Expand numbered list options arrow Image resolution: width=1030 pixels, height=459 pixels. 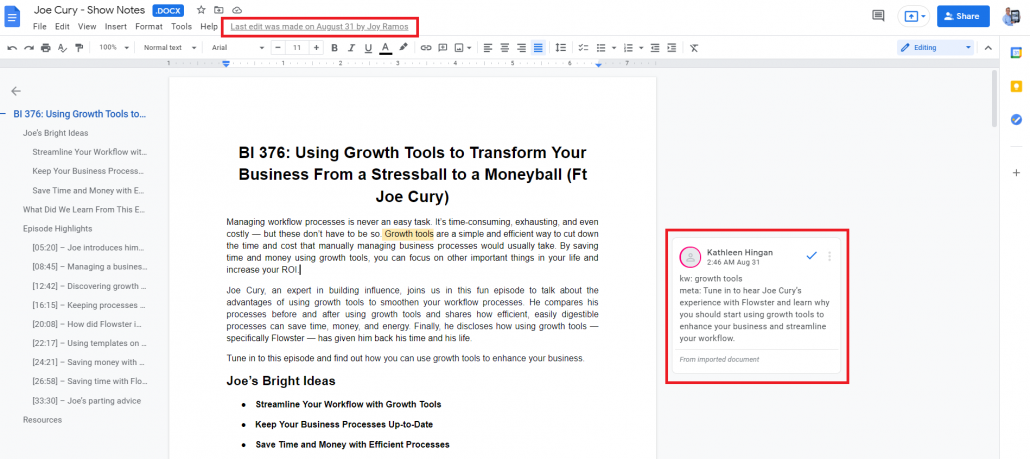pyautogui.click(x=640, y=48)
